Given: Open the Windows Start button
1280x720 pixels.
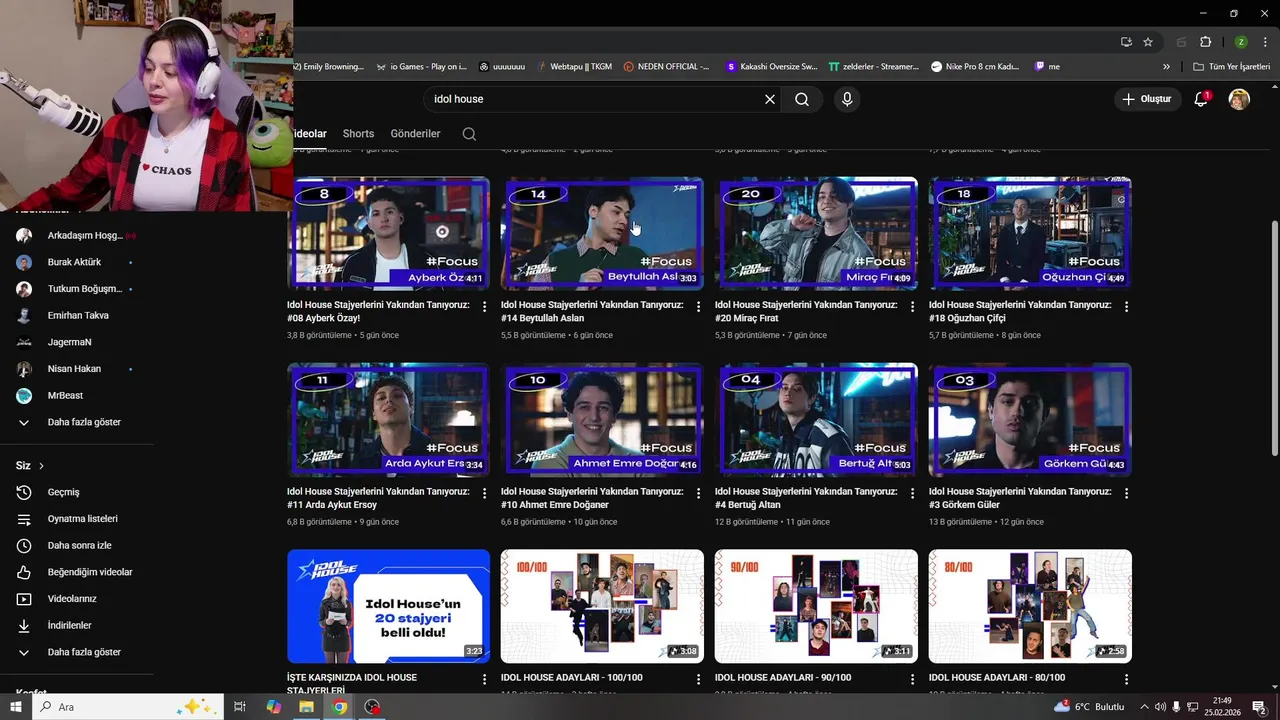Looking at the screenshot, I should click(x=14, y=707).
